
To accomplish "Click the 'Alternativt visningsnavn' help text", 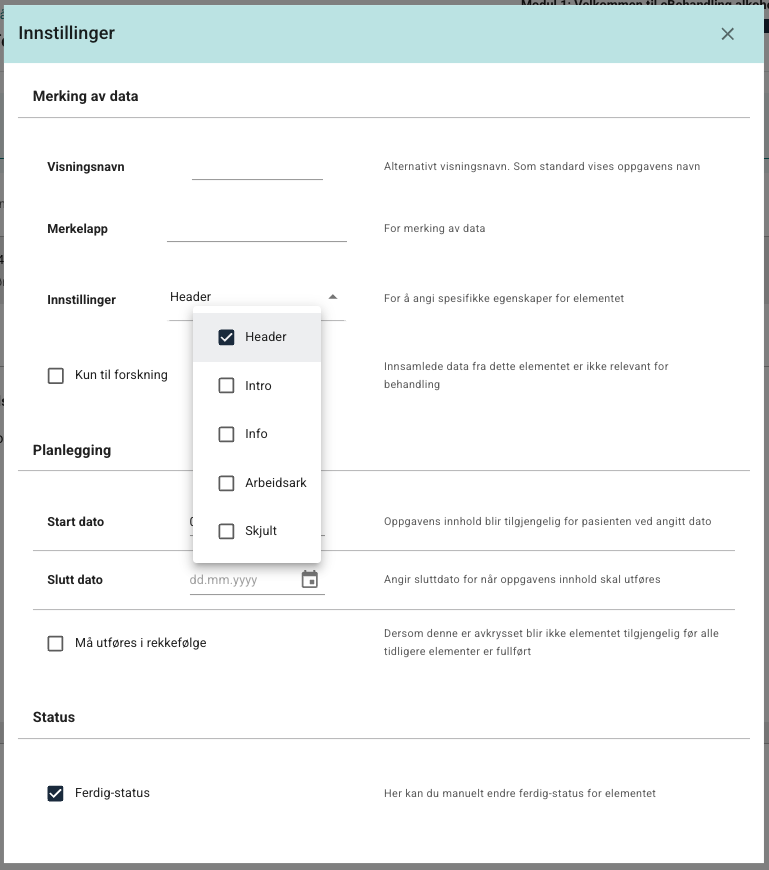I will click(542, 166).
